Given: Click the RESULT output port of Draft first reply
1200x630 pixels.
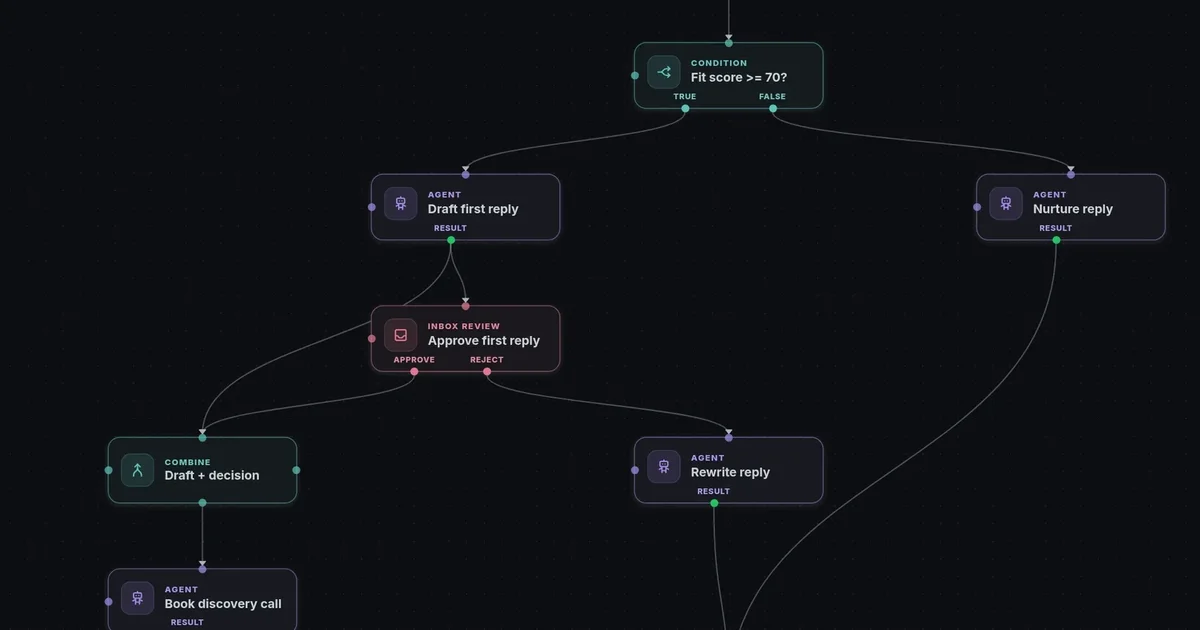Looking at the screenshot, I should [451, 240].
